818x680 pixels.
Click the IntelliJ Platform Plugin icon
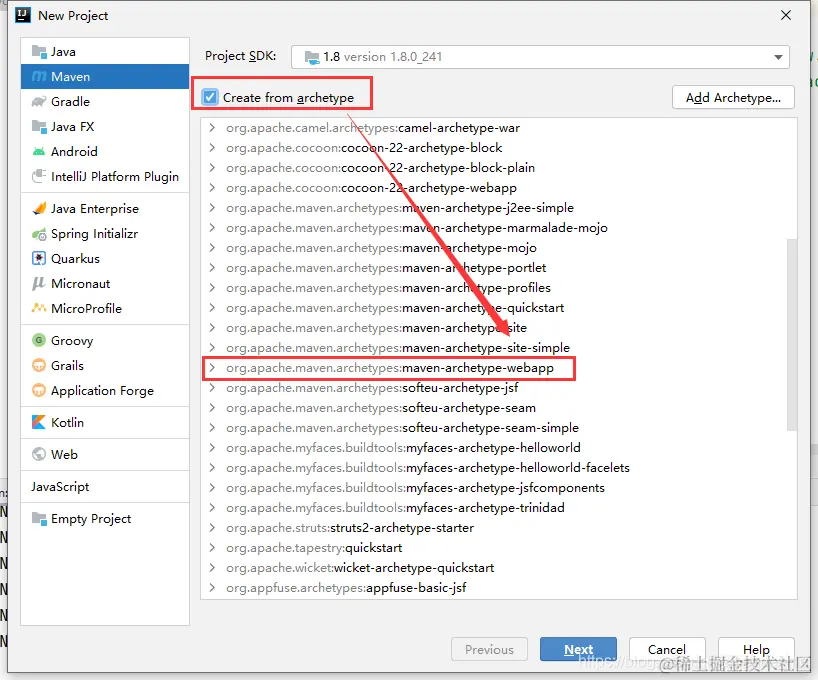39,176
